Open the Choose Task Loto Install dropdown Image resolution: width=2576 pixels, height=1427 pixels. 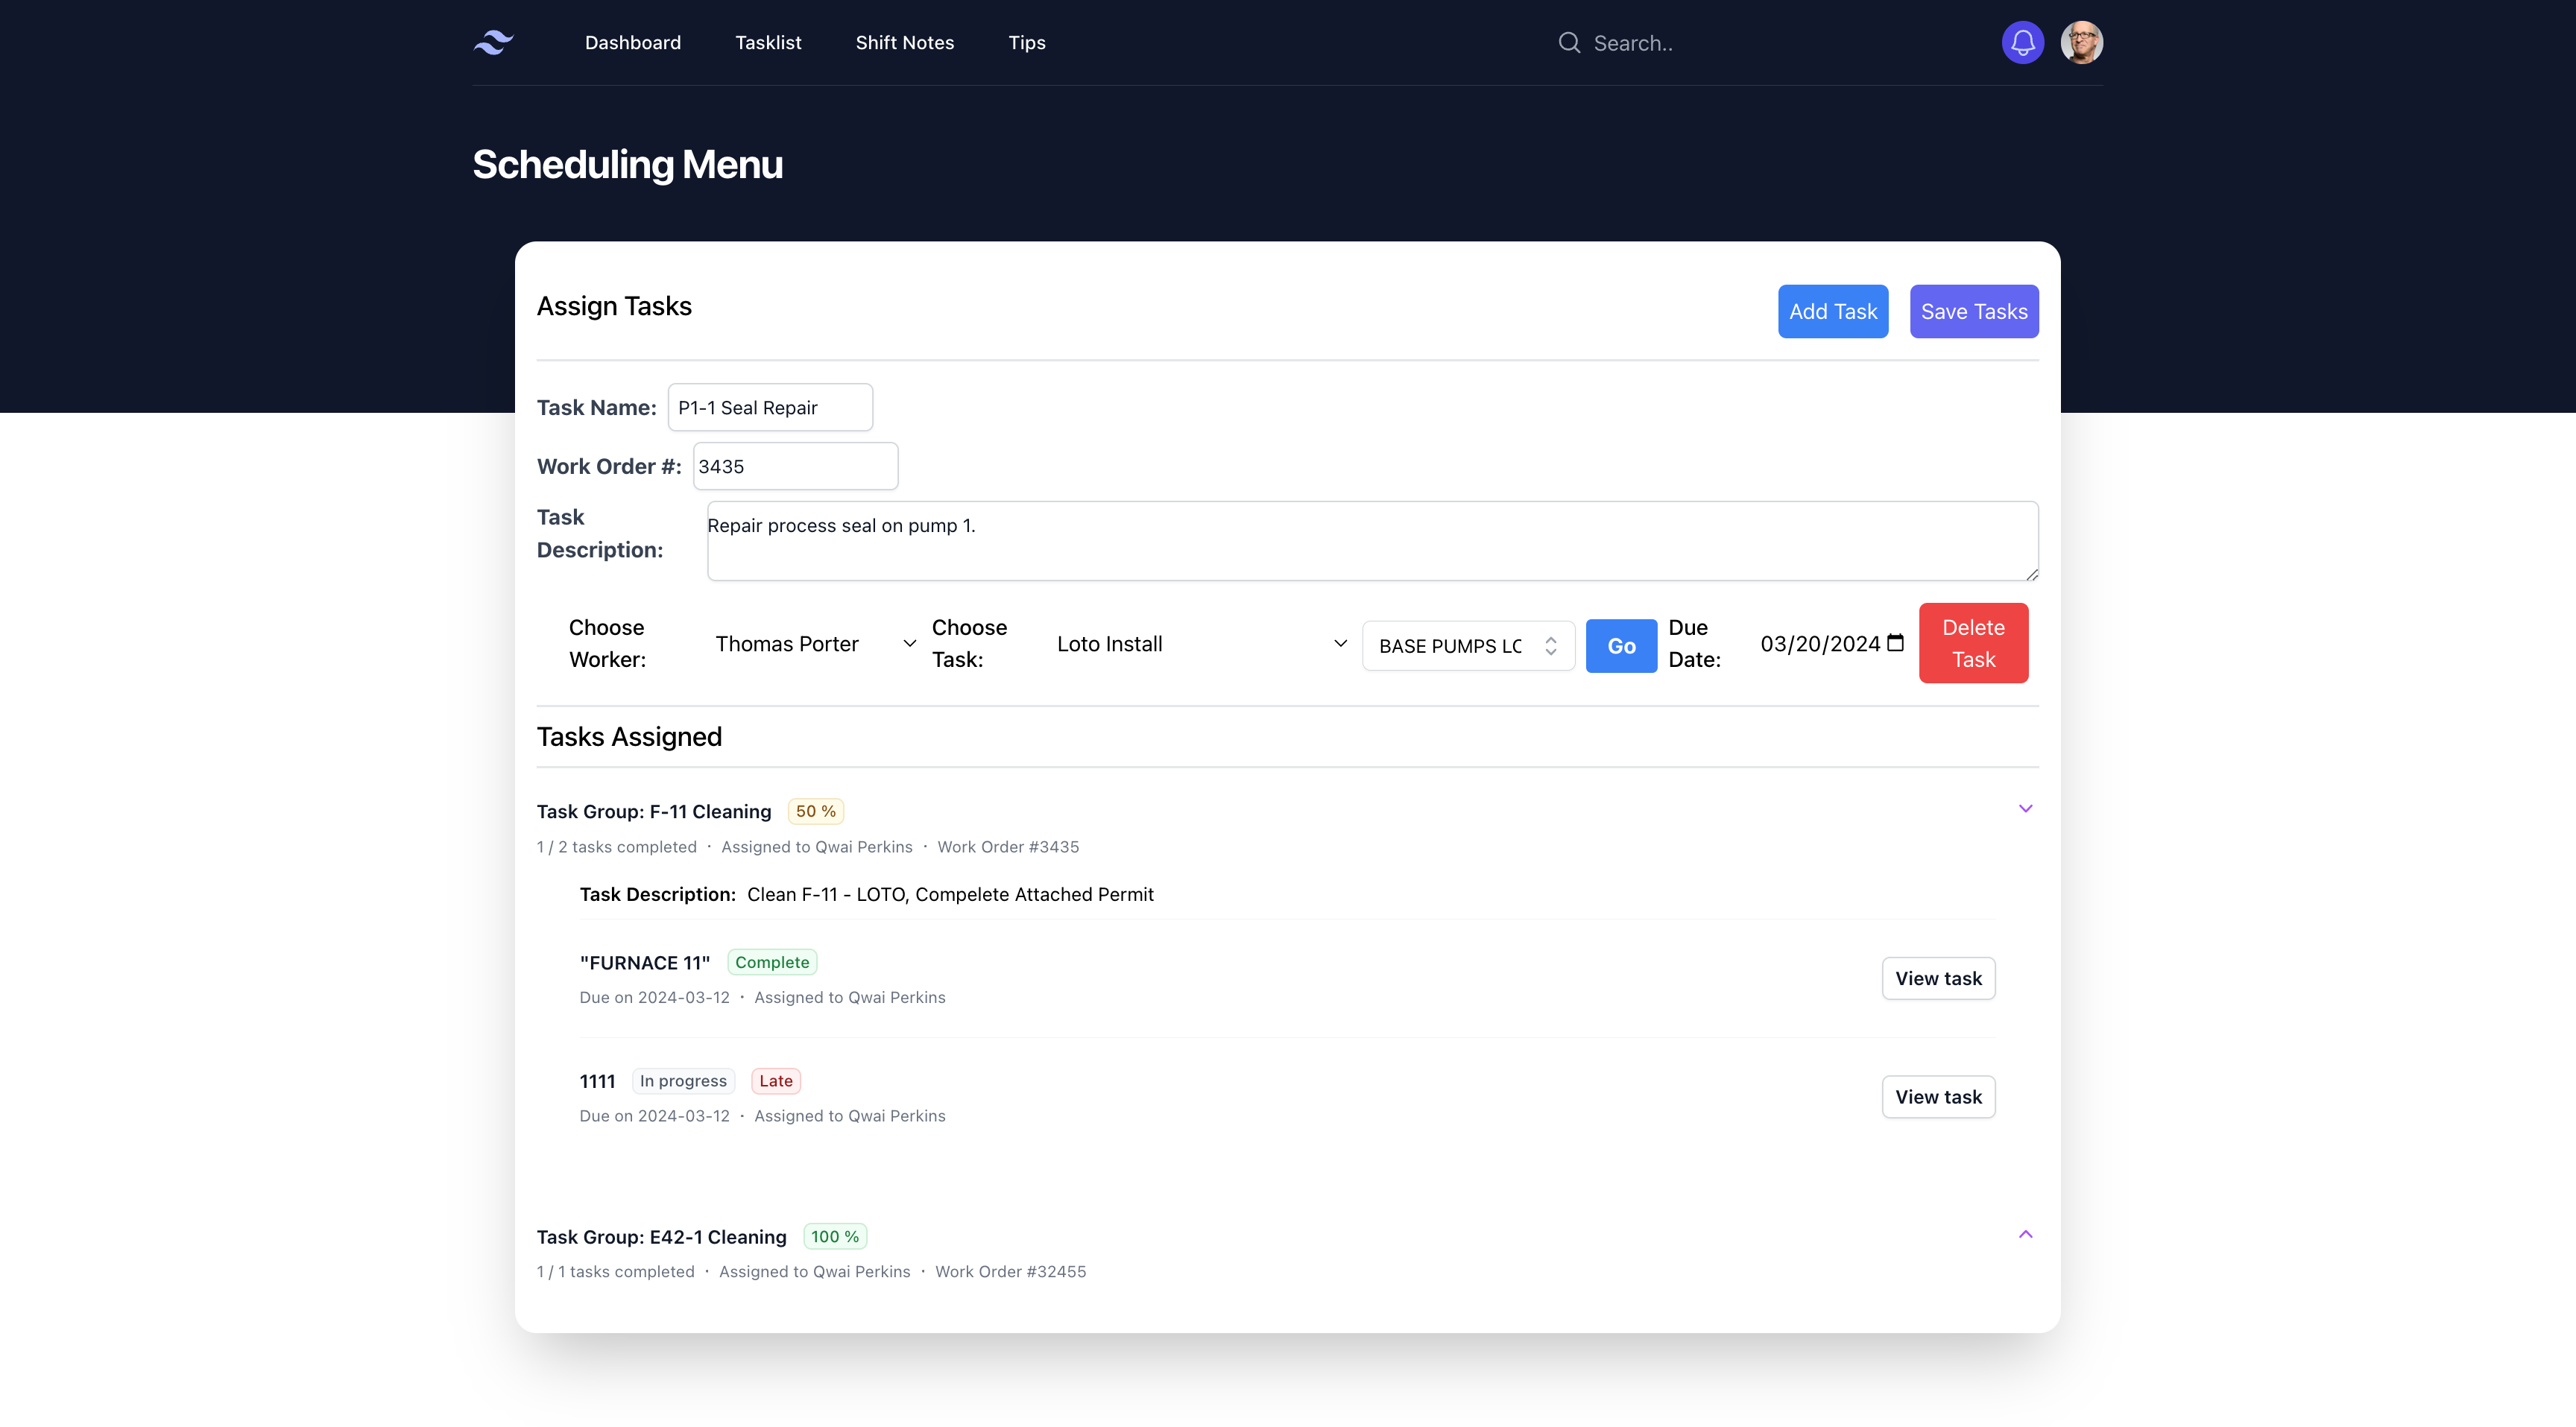(x=1200, y=644)
